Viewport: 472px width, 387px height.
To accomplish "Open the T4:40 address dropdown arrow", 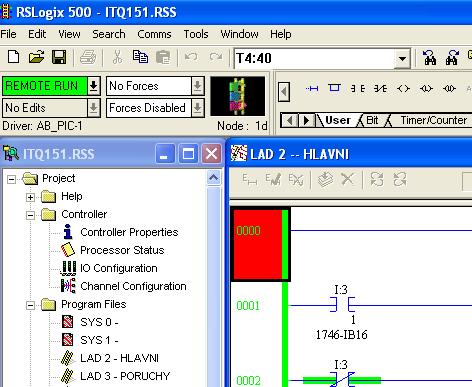I will tap(402, 59).
